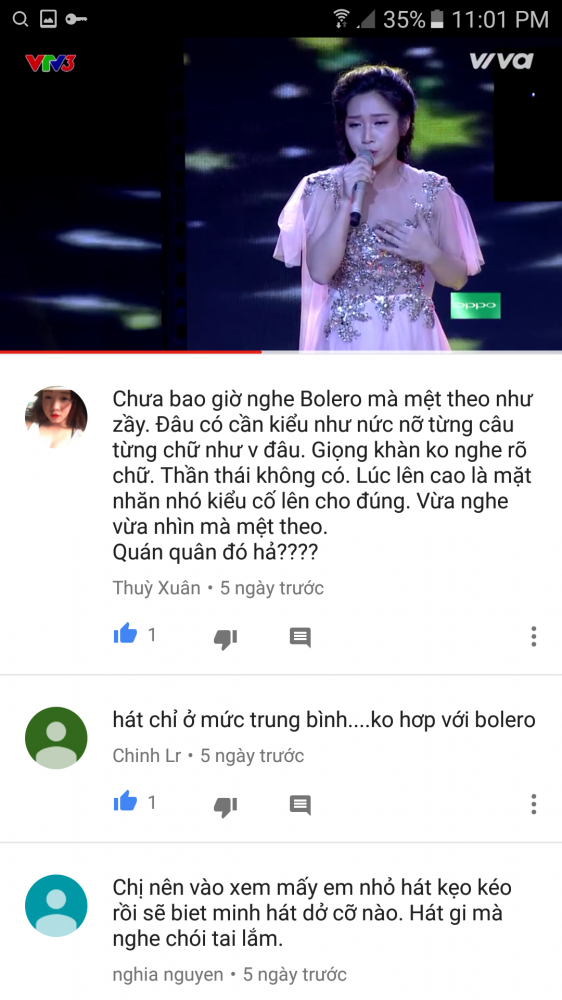This screenshot has width=562, height=1000.
Task: Seek on the red video progress bar
Action: [x=281, y=351]
